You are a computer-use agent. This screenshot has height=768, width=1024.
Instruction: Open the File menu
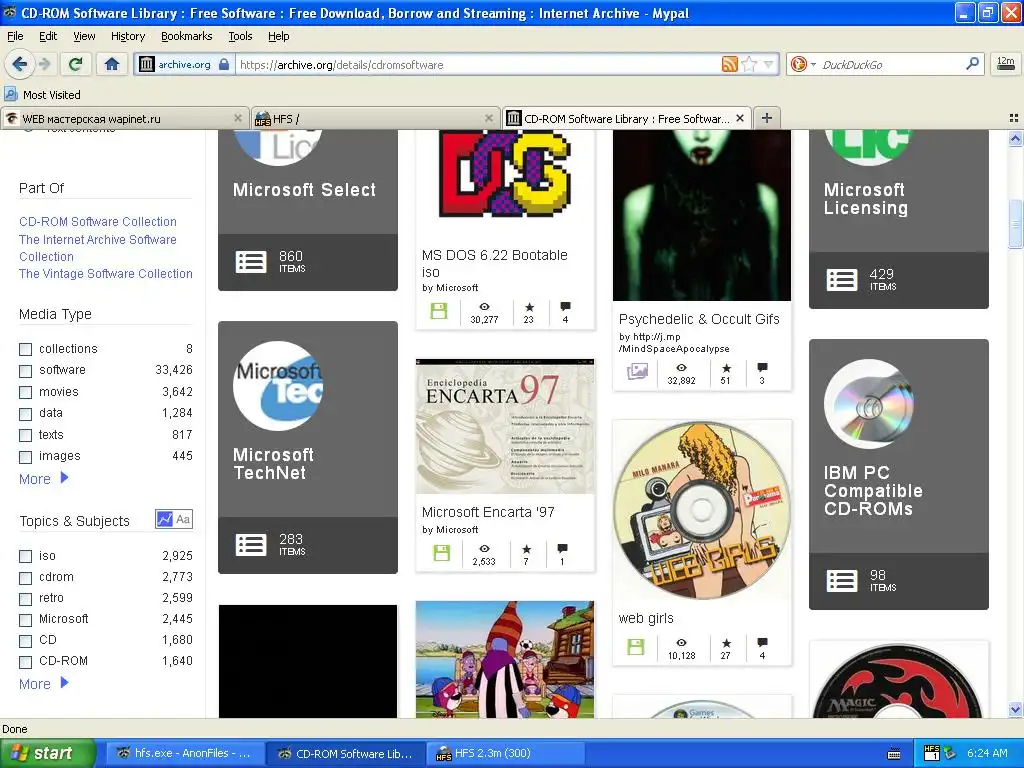(15, 36)
